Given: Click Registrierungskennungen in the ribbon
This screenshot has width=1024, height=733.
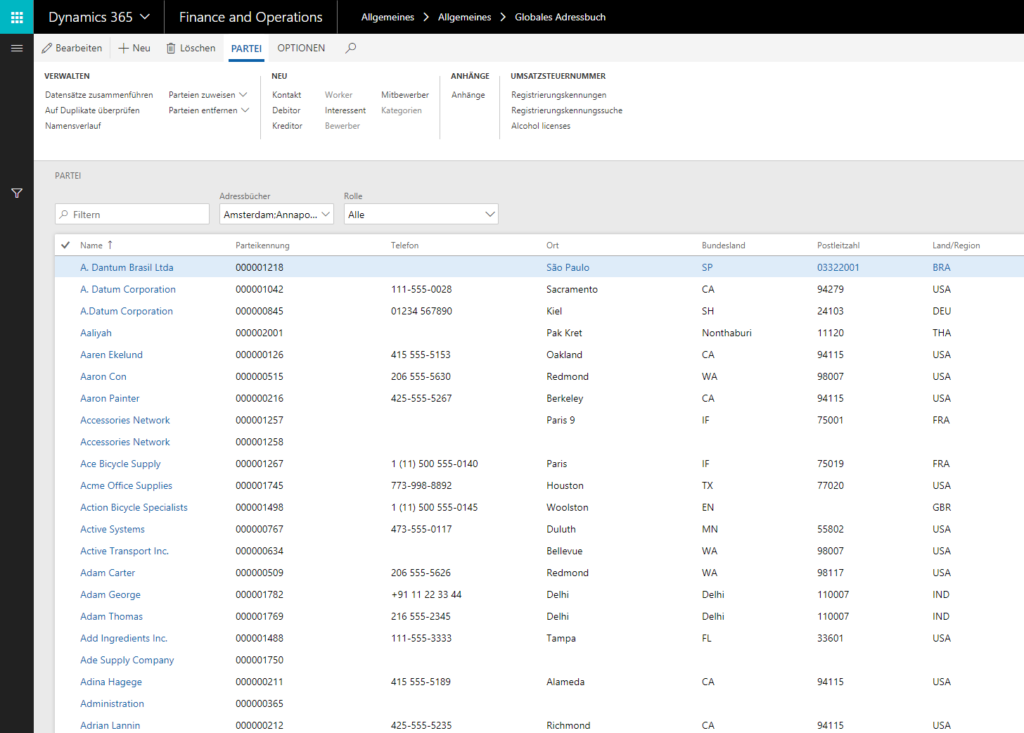Looking at the screenshot, I should pos(558,95).
